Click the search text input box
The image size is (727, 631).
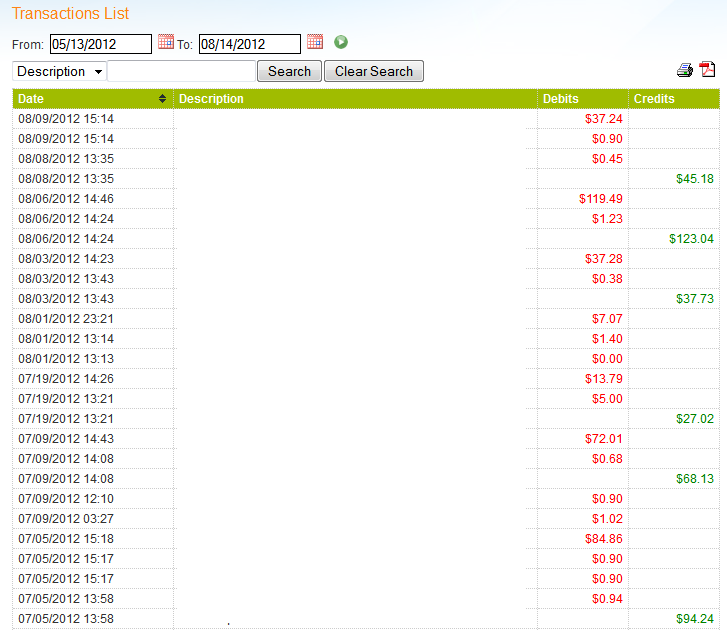tap(181, 72)
